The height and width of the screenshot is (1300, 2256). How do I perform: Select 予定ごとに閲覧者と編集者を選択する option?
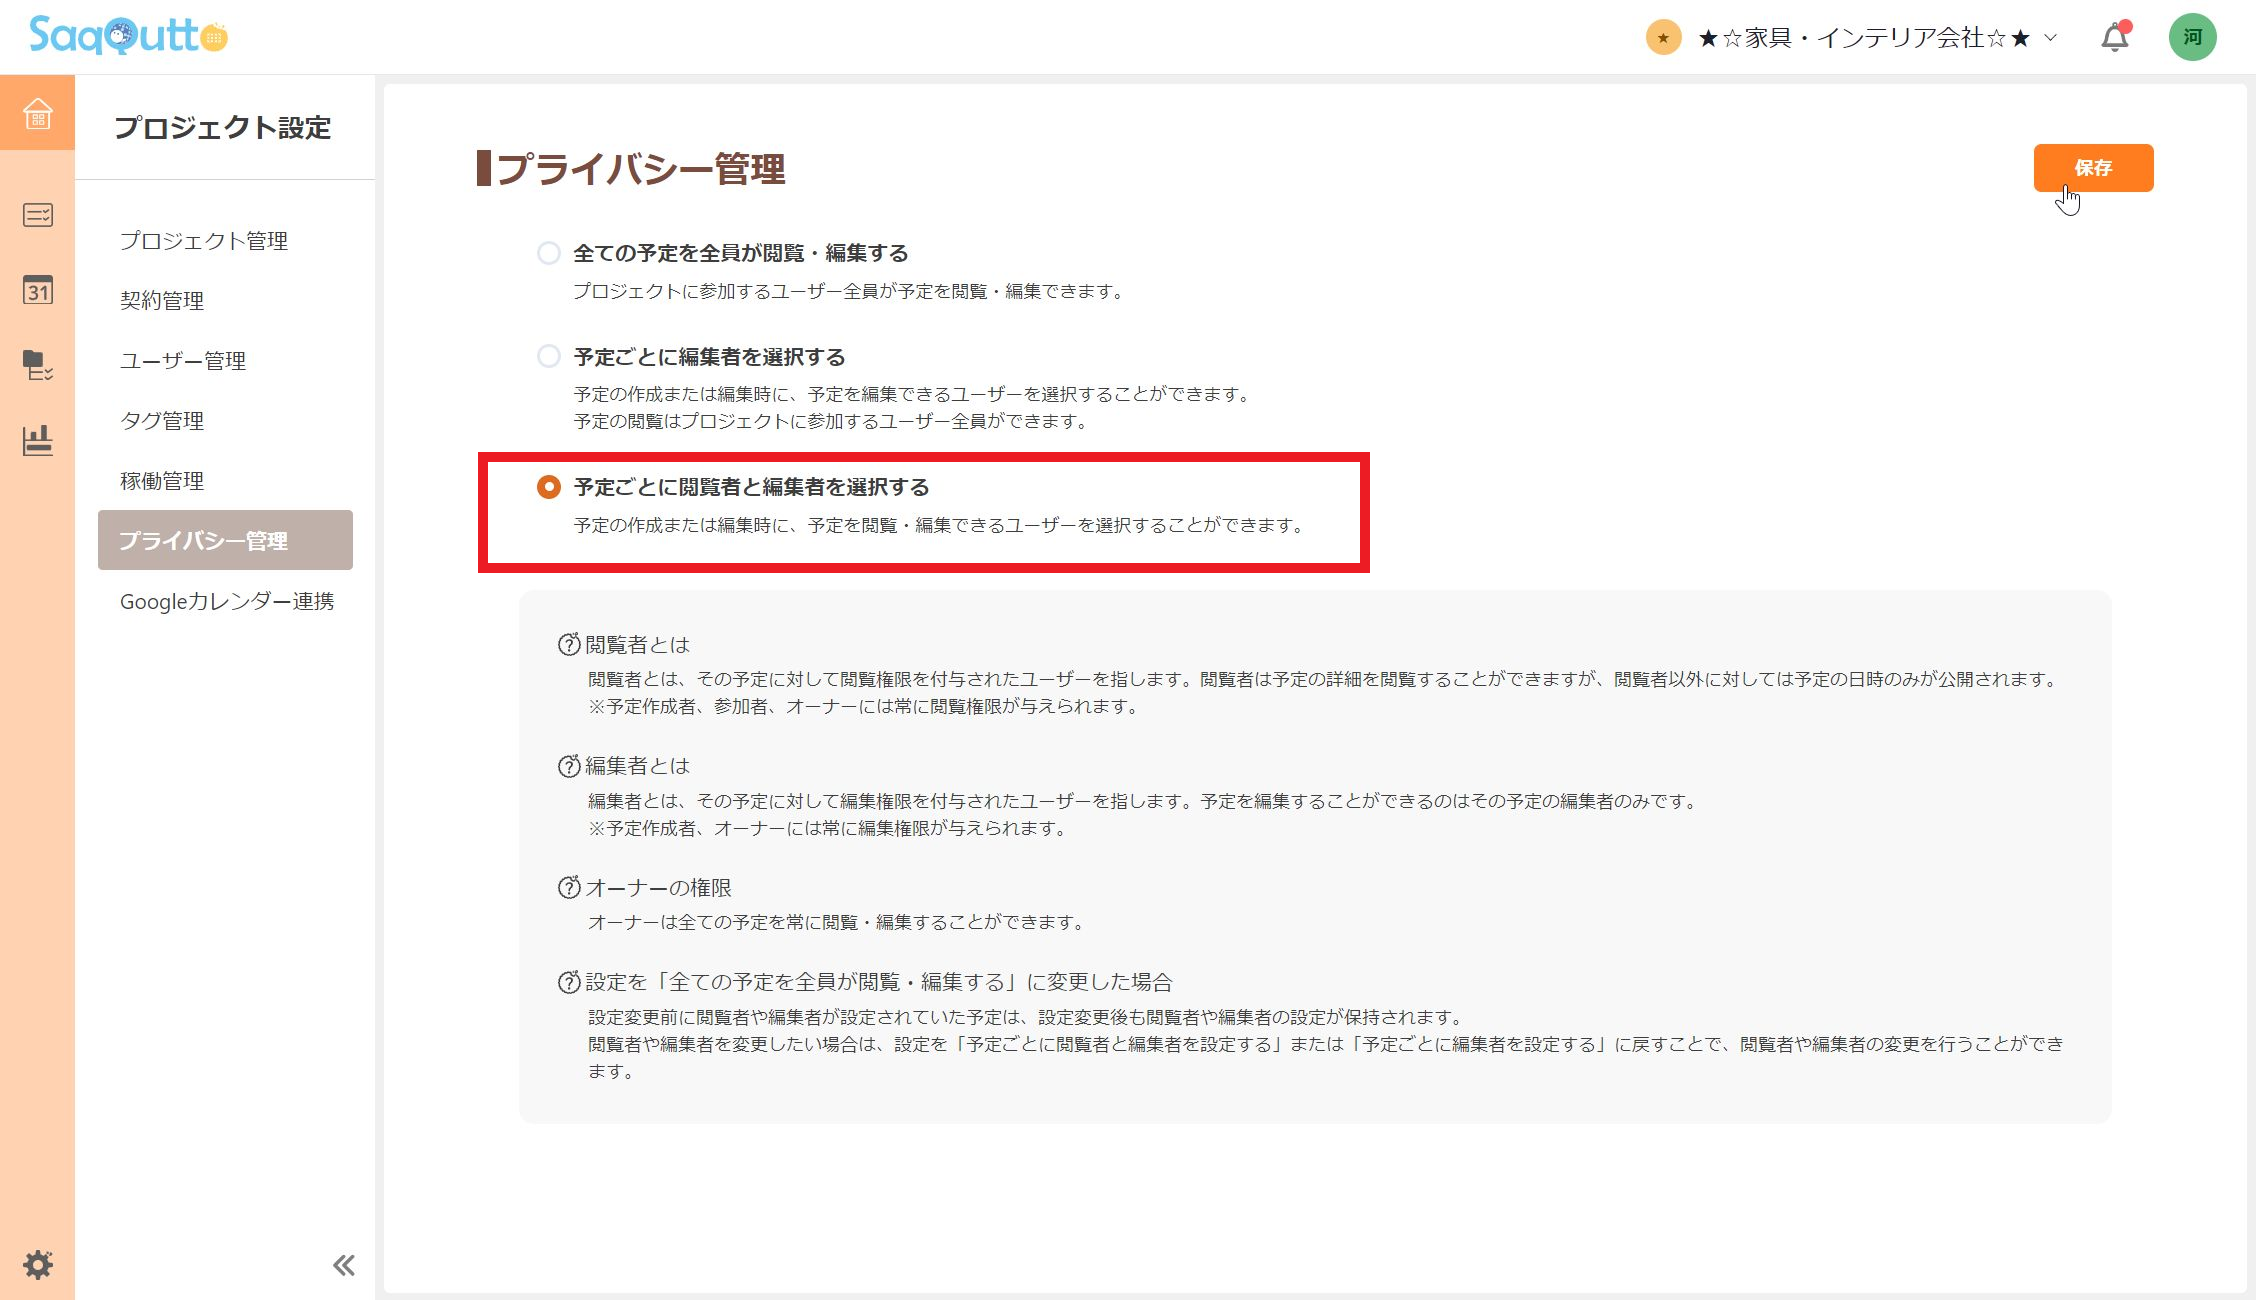(x=548, y=487)
